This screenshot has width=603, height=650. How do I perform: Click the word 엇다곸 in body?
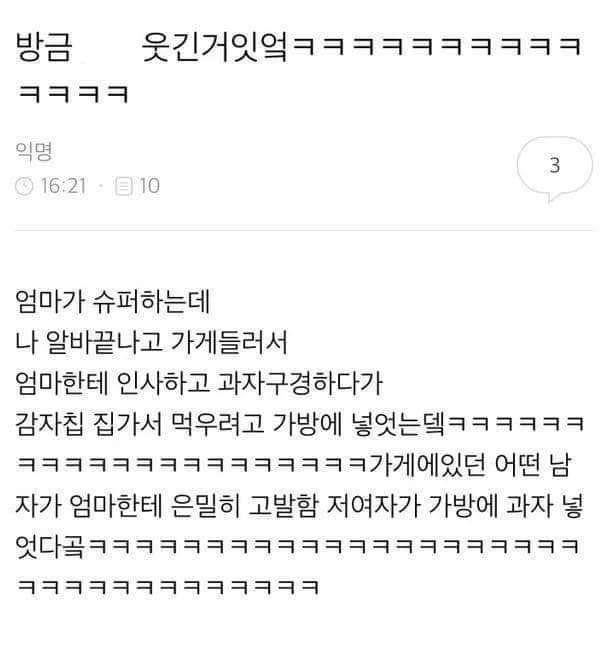coord(50,546)
